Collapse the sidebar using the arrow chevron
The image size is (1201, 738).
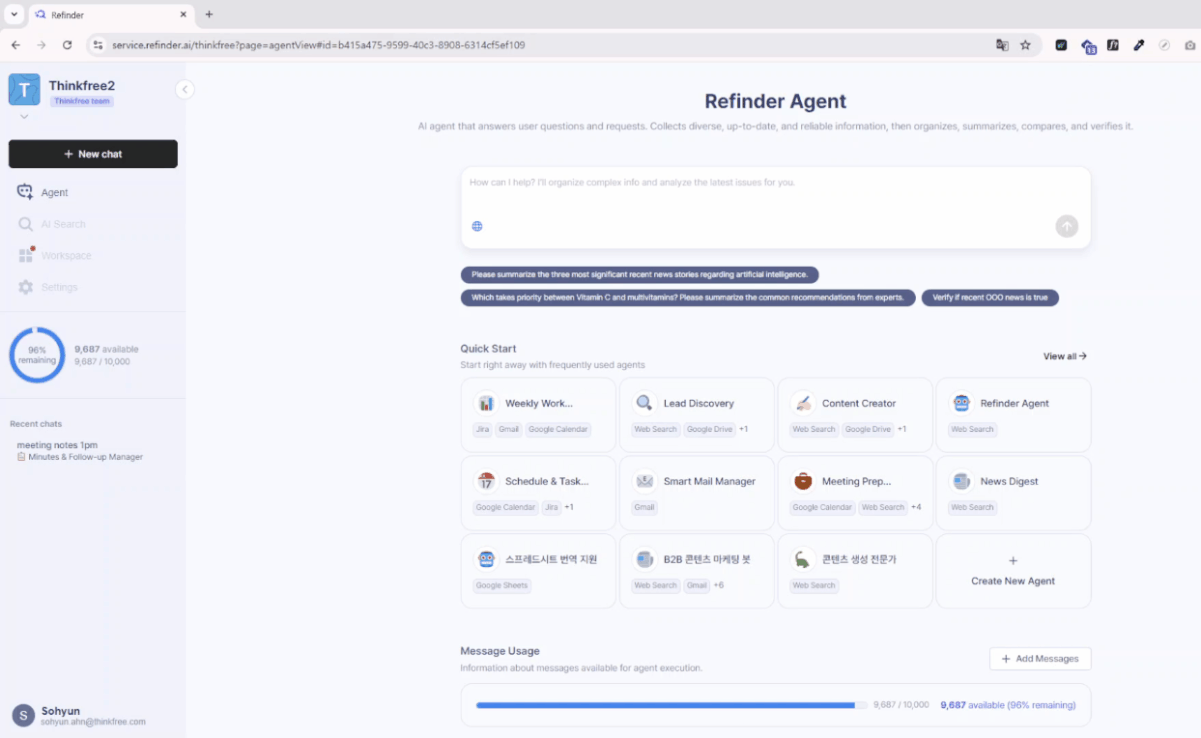click(185, 89)
